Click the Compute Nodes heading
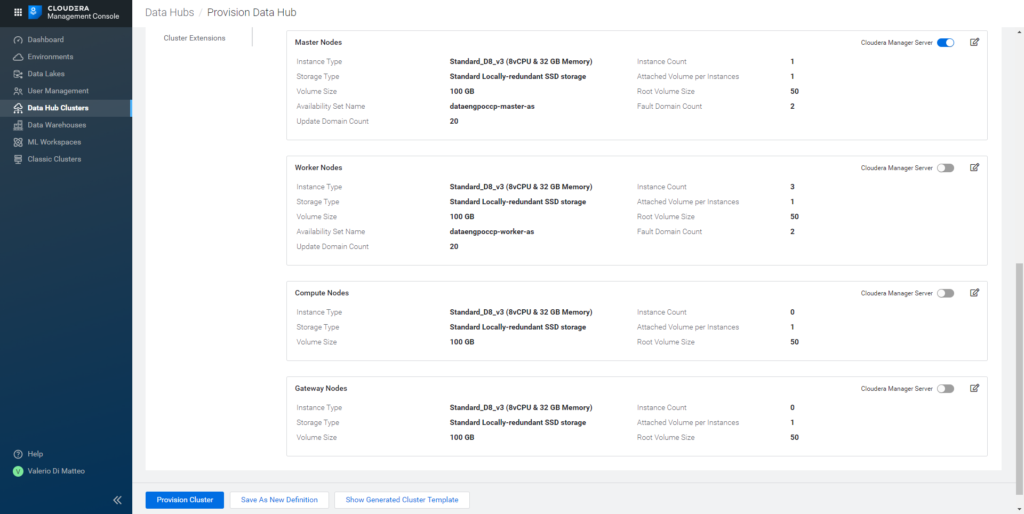Screen dimensions: 1024x514 (321, 293)
